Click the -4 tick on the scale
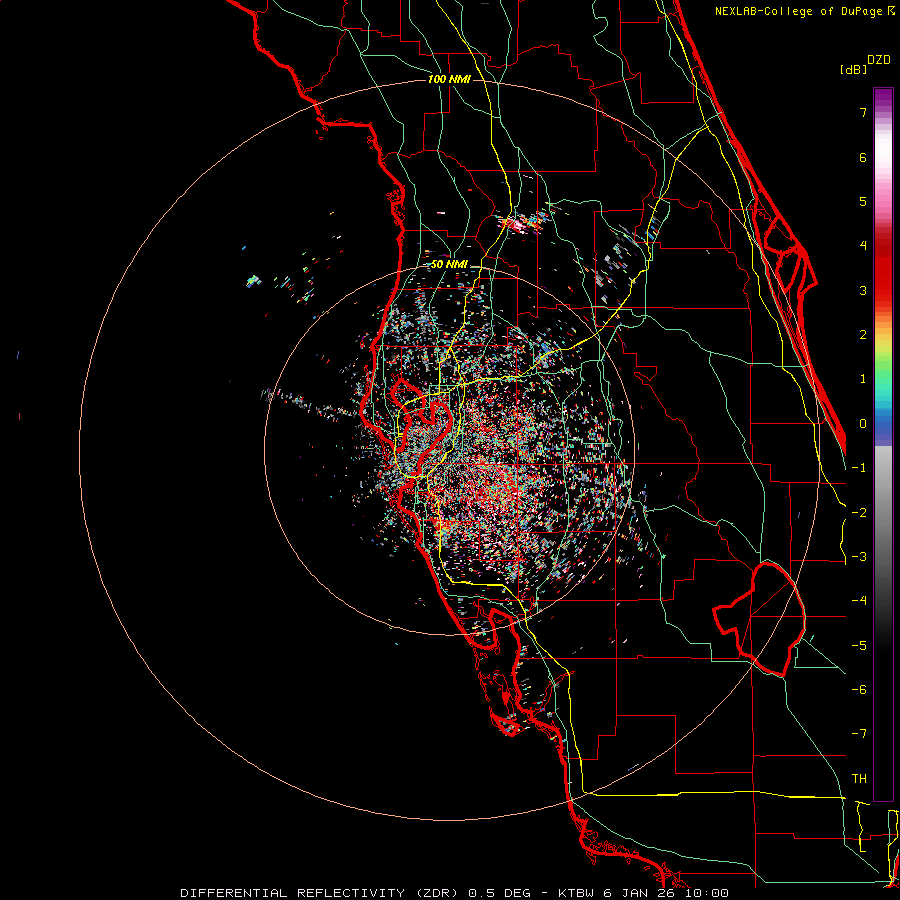The image size is (900, 900). [x=859, y=601]
